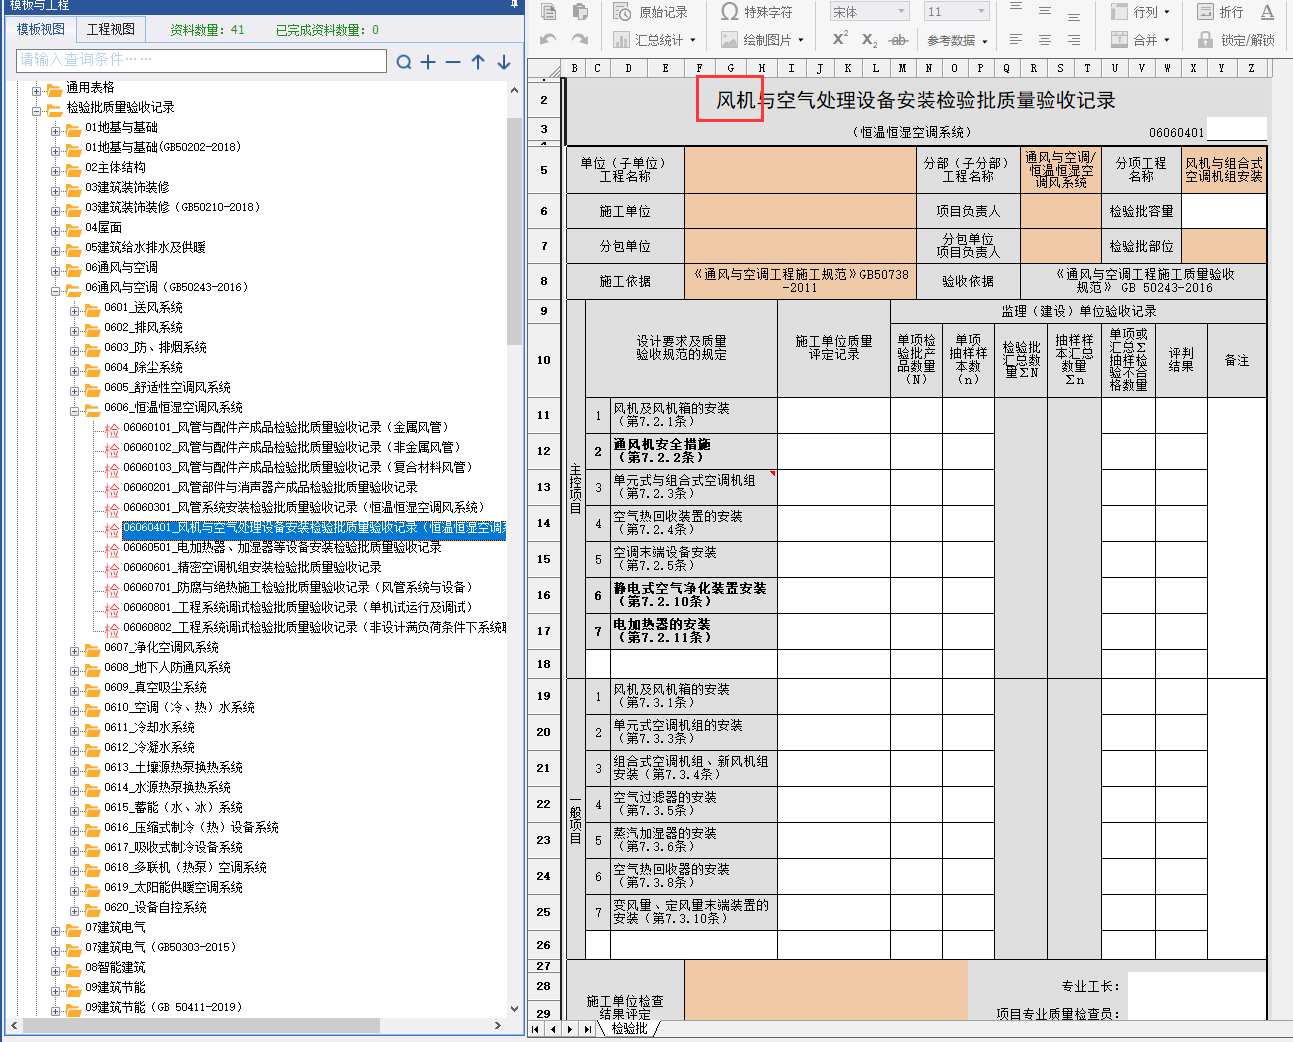
Task: Open the 行列 rows and columns dropdown
Action: [x=1140, y=12]
